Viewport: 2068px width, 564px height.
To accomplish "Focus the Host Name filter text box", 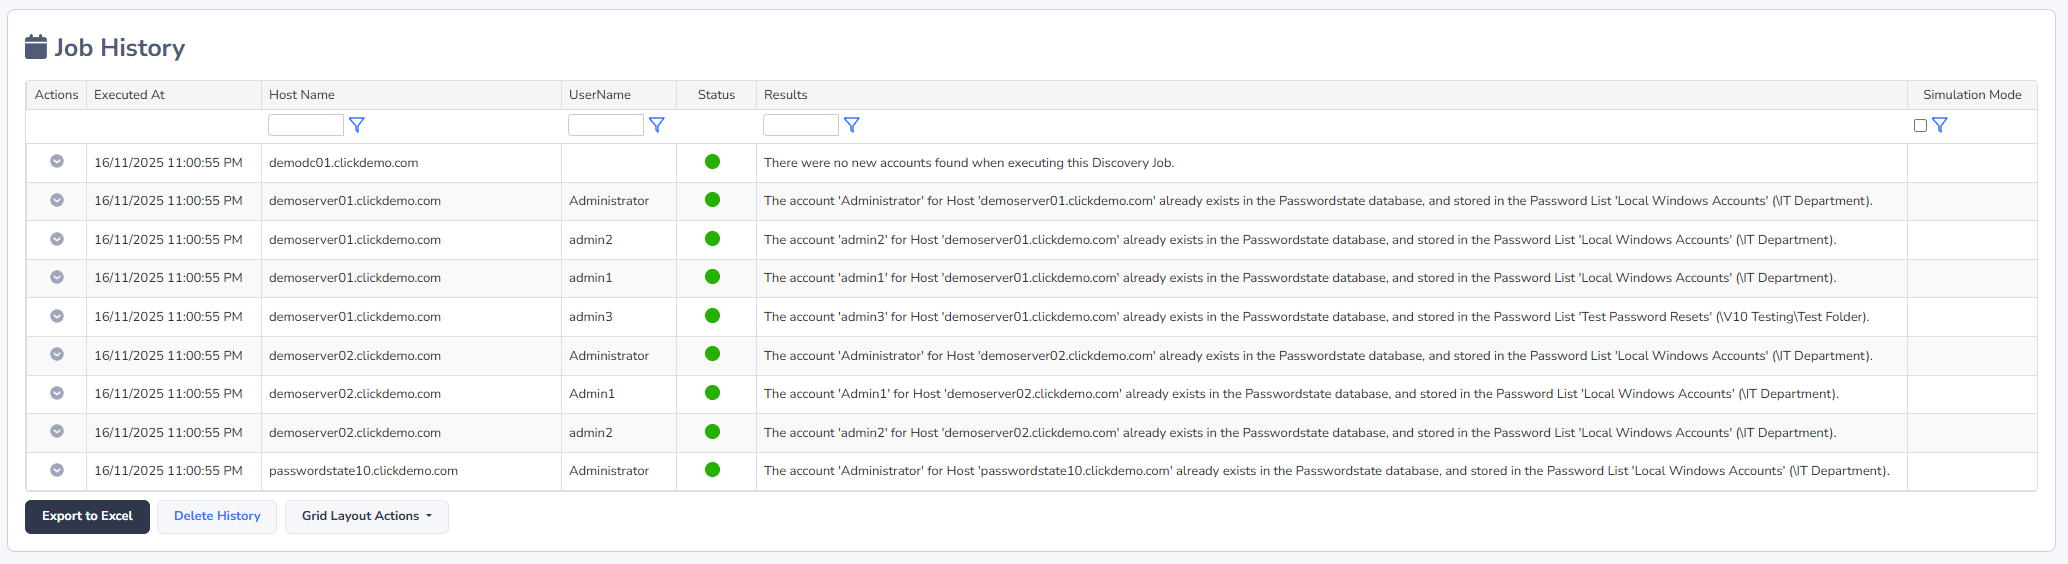I will [306, 125].
